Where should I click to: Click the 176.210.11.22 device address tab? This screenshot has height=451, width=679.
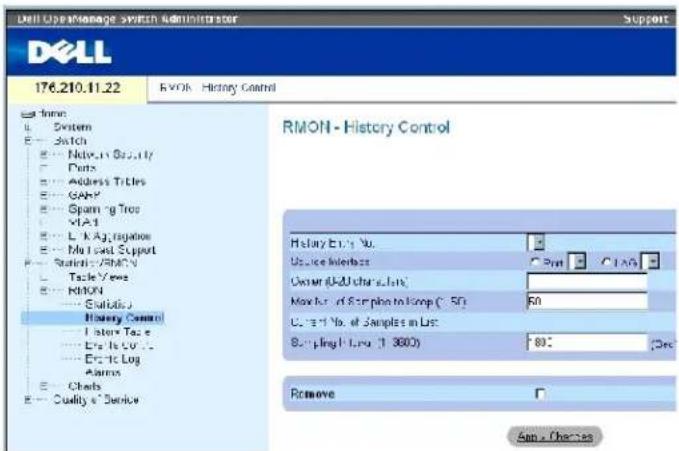click(77, 88)
